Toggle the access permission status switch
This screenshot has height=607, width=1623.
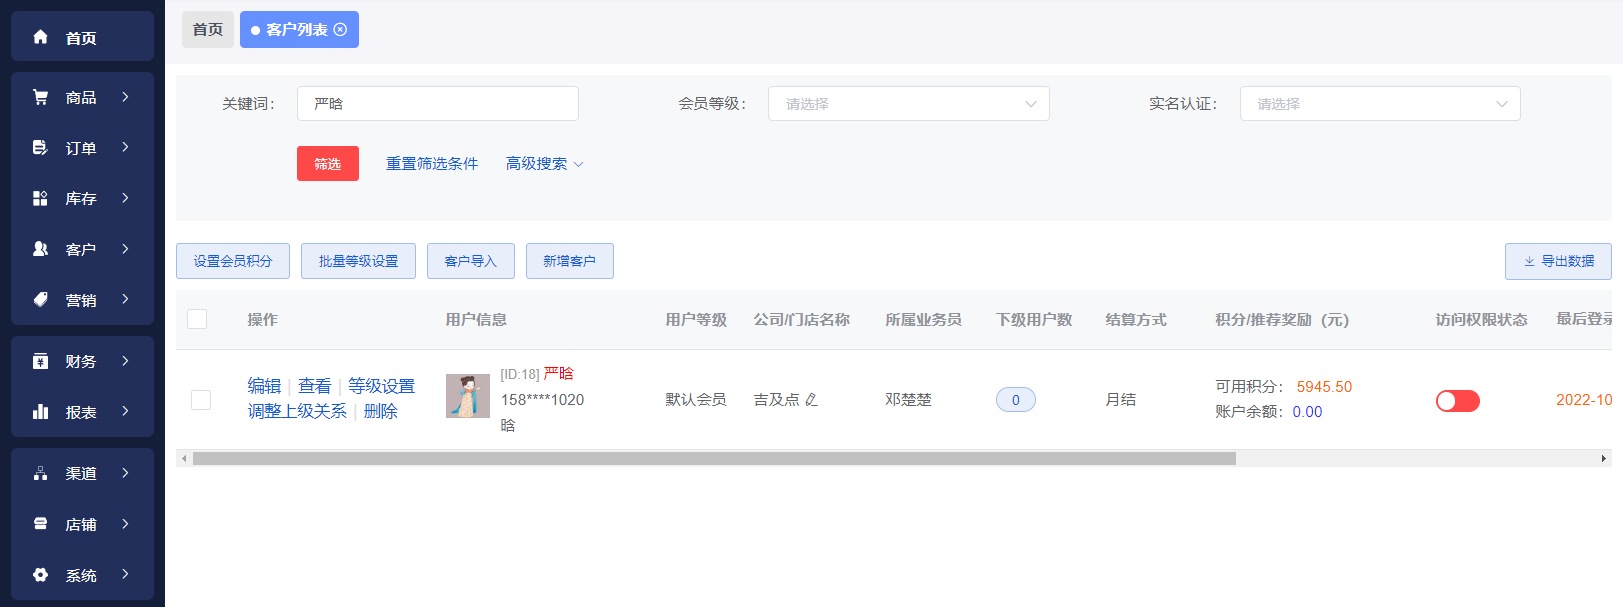pyautogui.click(x=1457, y=401)
